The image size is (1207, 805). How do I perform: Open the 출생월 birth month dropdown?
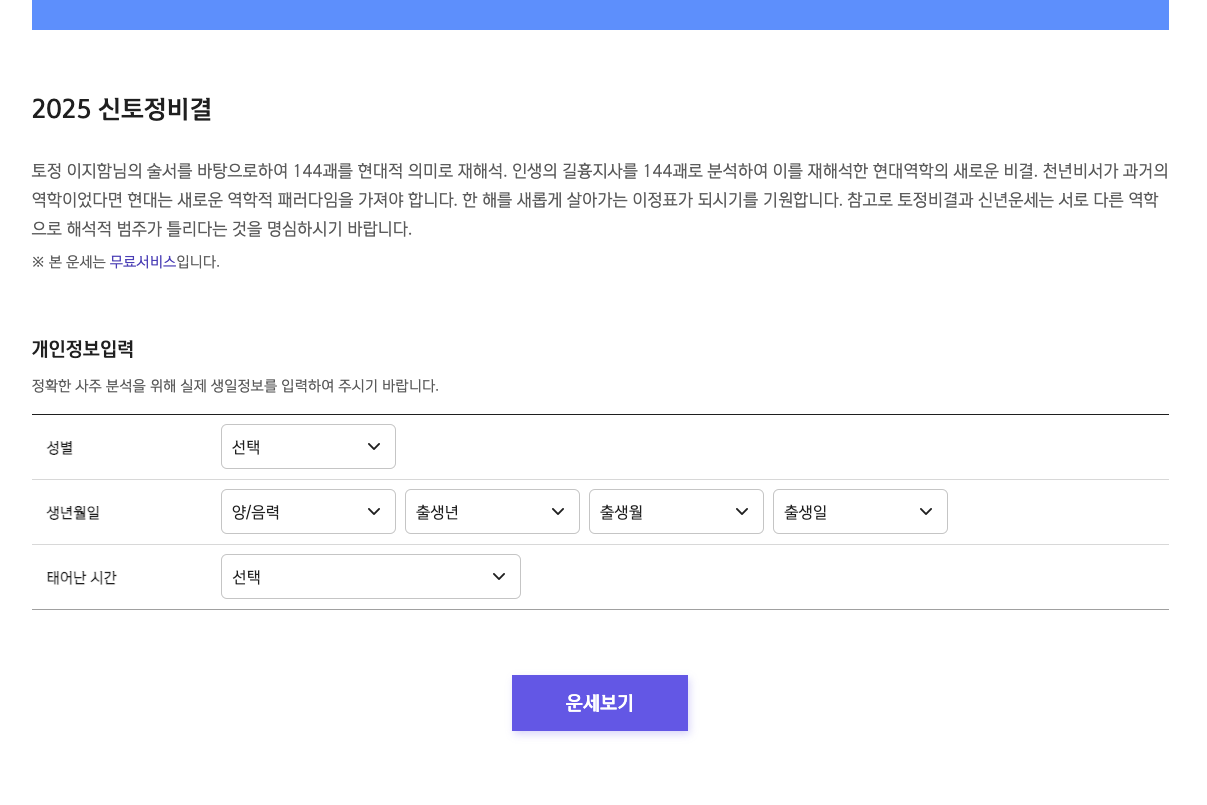click(x=676, y=511)
